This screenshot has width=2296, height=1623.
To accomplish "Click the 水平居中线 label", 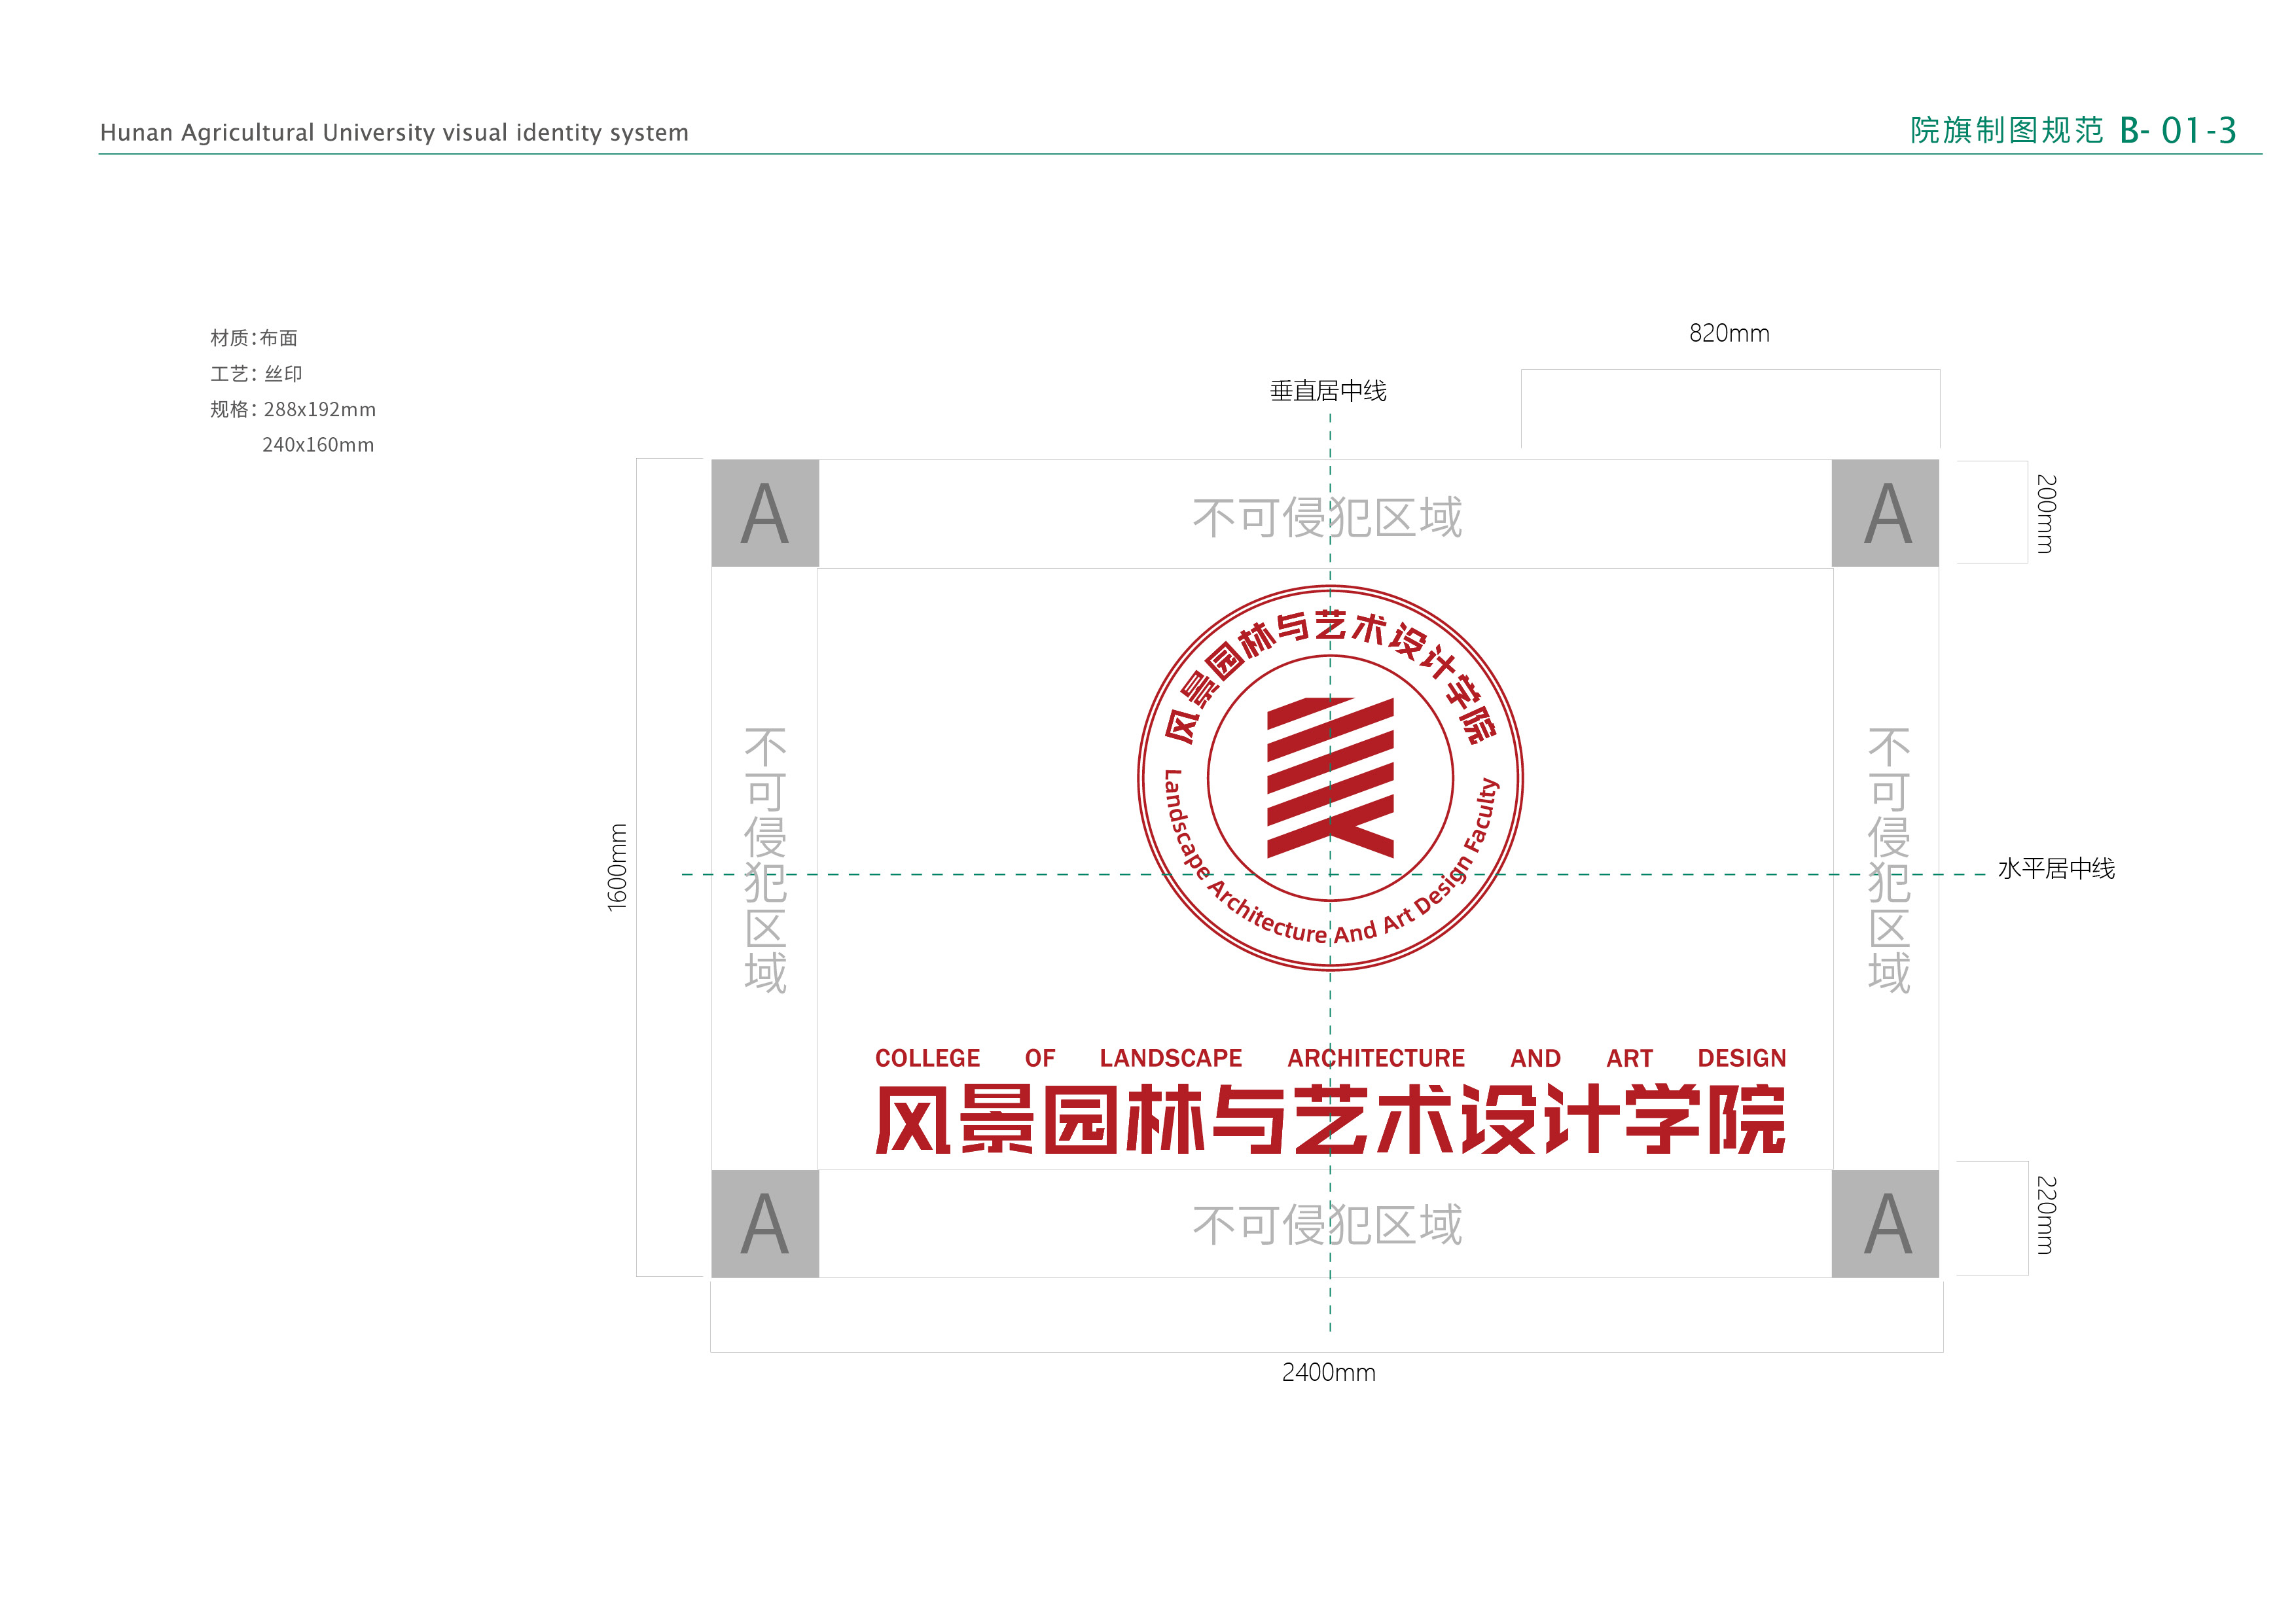I will click(2056, 868).
